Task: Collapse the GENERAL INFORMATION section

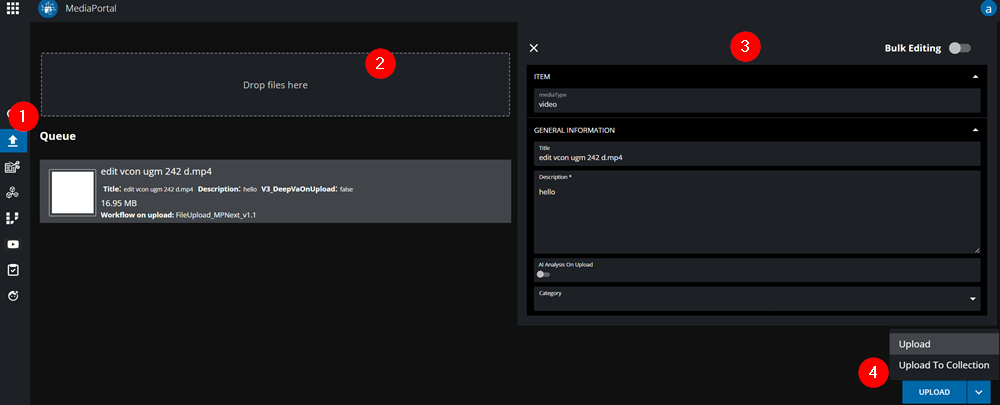Action: pos(975,130)
